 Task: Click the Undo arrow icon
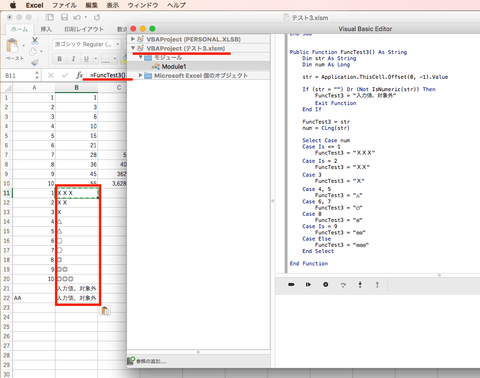[77, 17]
